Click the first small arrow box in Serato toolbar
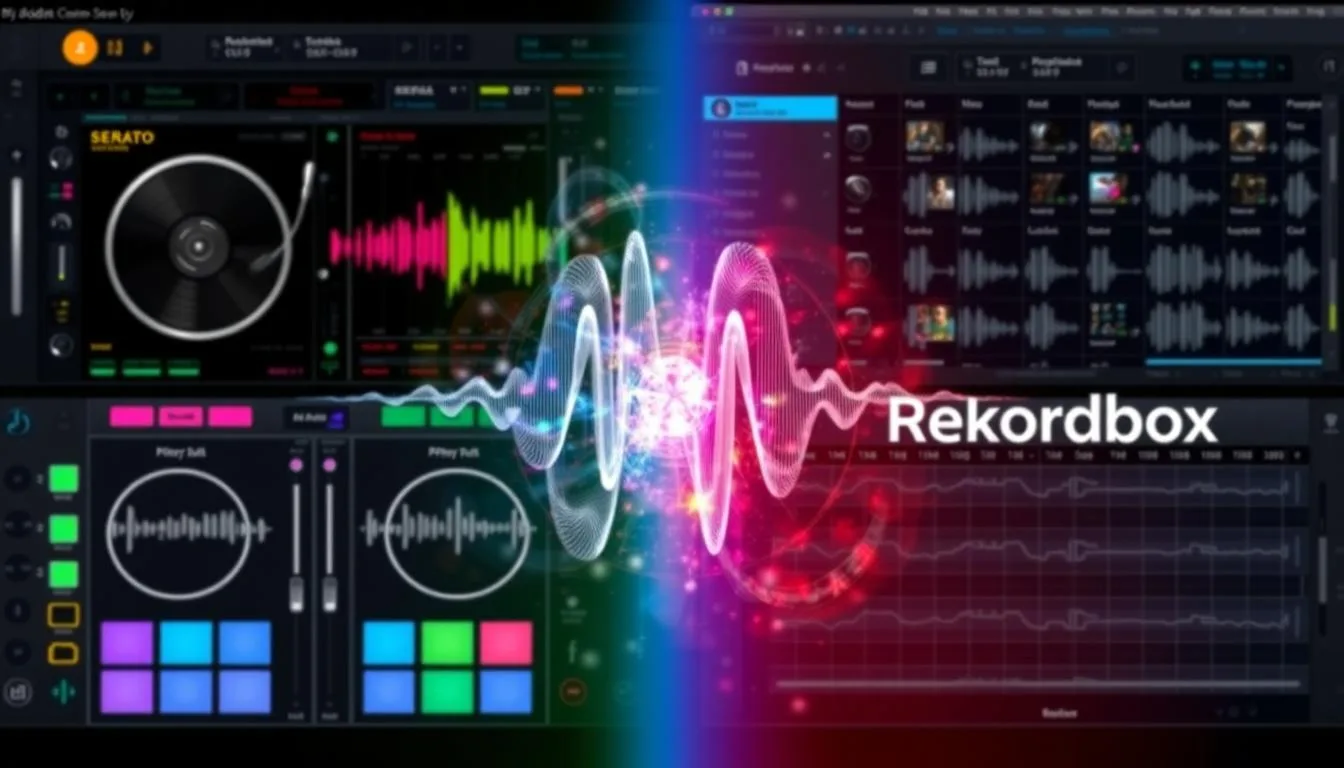The height and width of the screenshot is (768, 1344). click(x=437, y=47)
